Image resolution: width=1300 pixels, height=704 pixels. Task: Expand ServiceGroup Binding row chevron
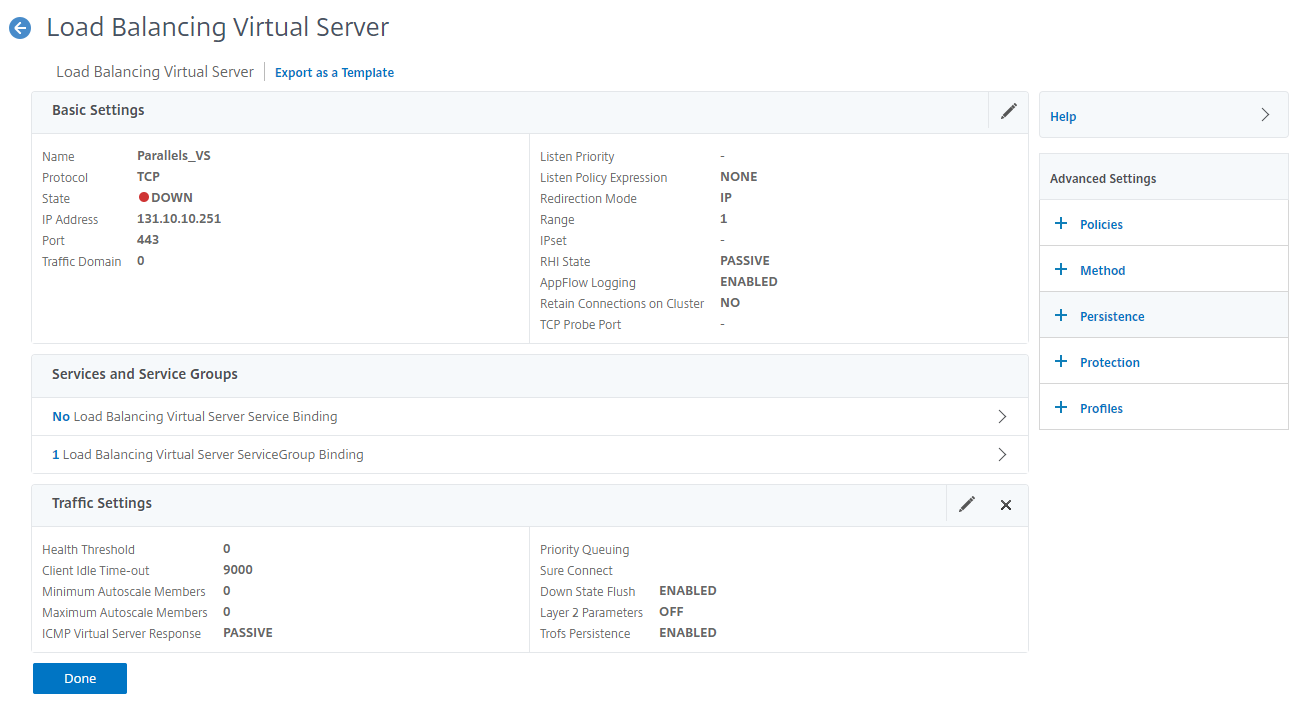click(x=1002, y=455)
